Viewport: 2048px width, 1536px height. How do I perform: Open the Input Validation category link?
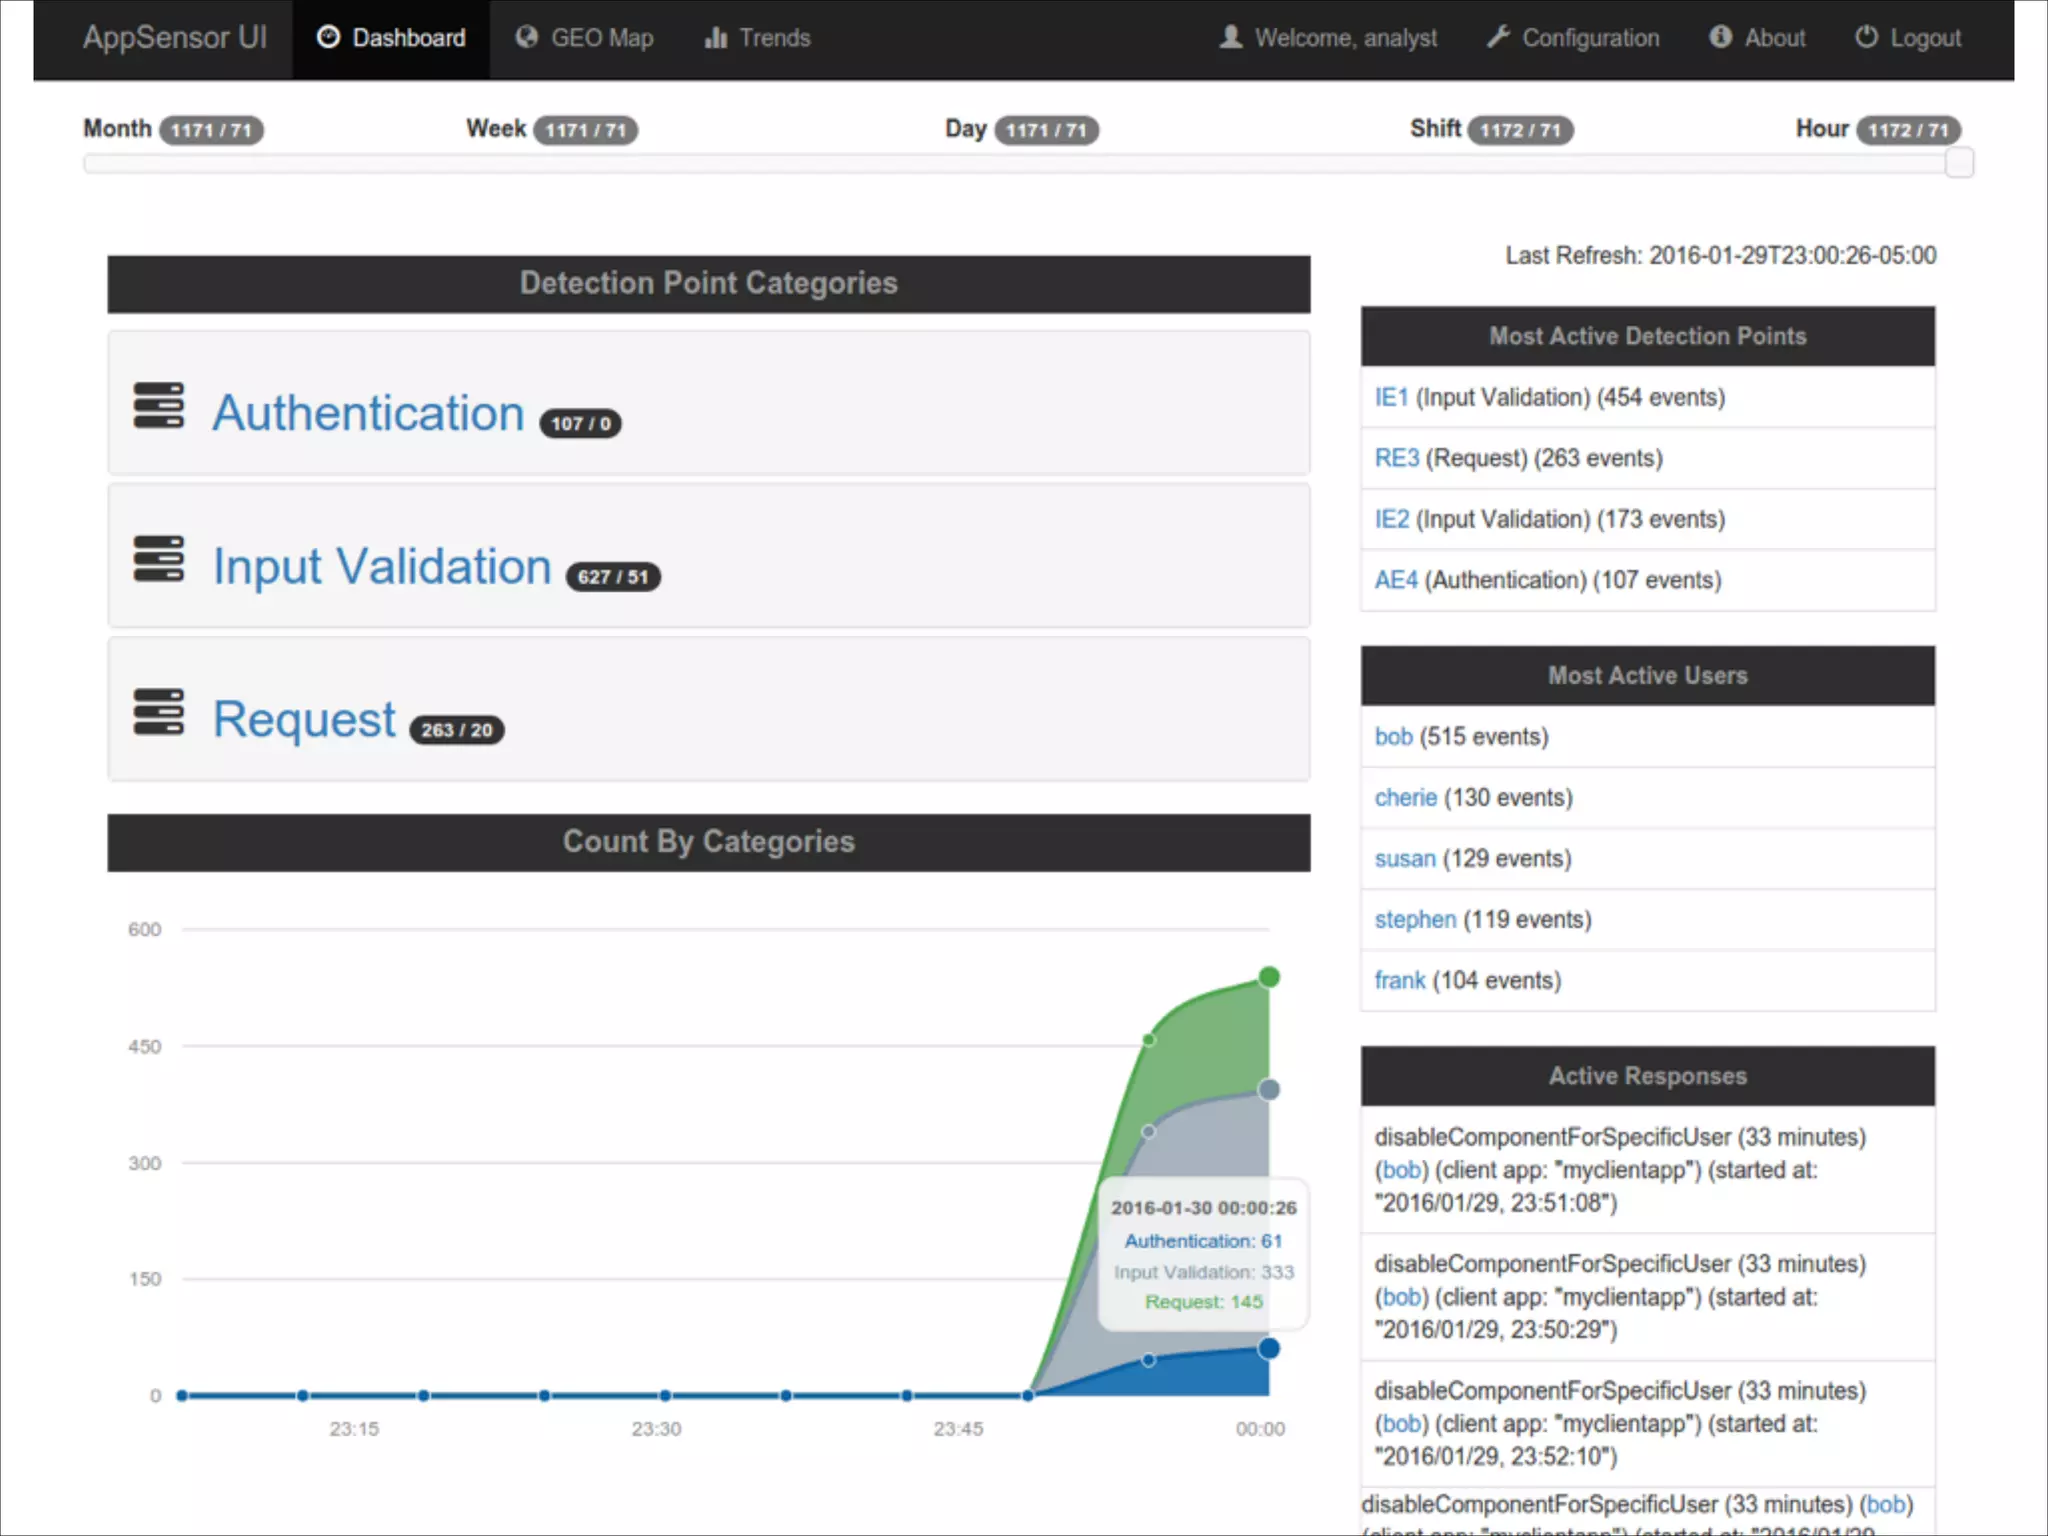pyautogui.click(x=382, y=566)
